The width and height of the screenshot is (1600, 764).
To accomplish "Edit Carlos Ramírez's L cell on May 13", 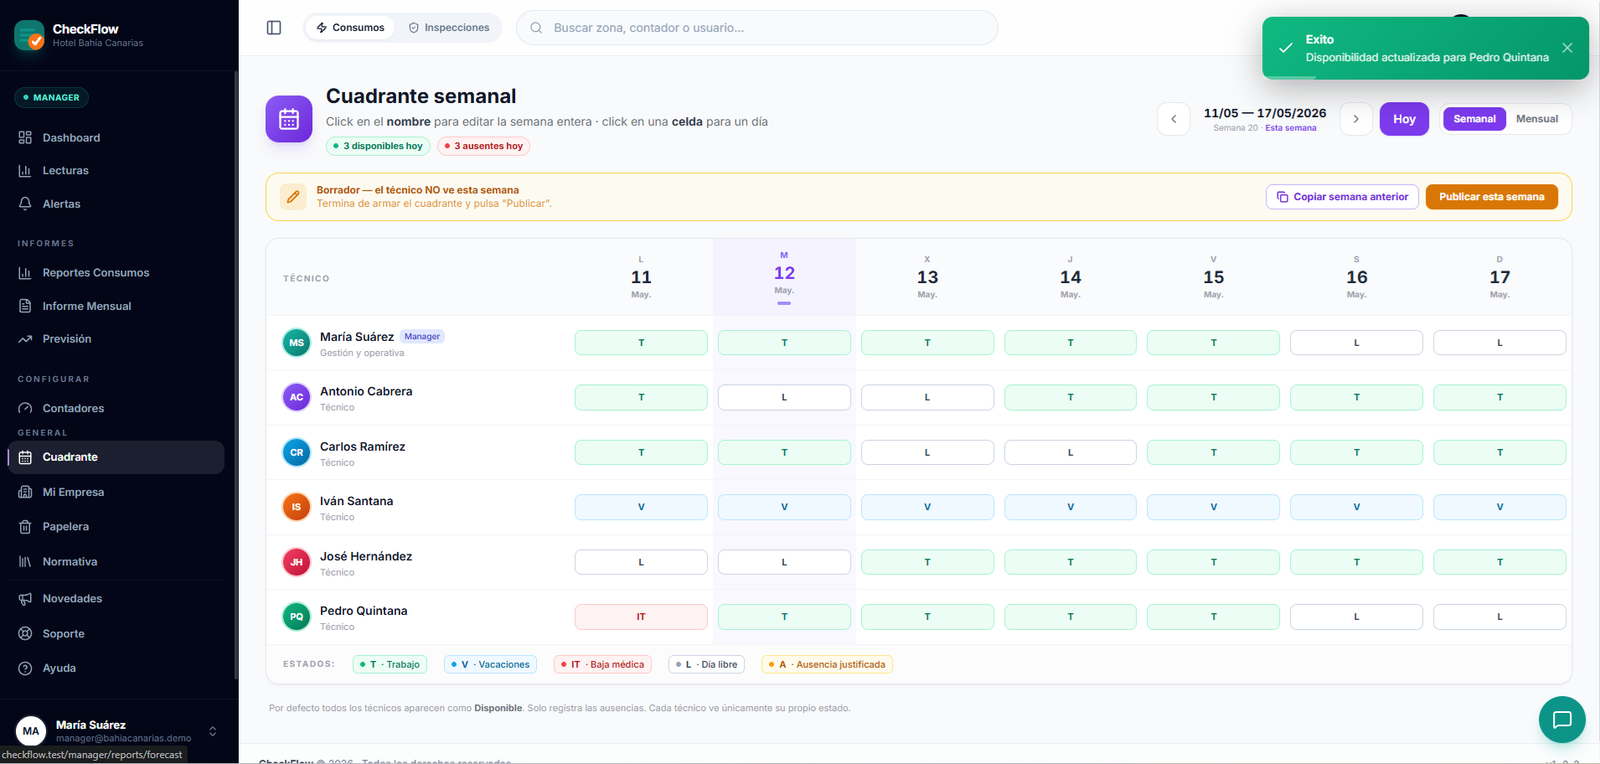I will 927,453.
